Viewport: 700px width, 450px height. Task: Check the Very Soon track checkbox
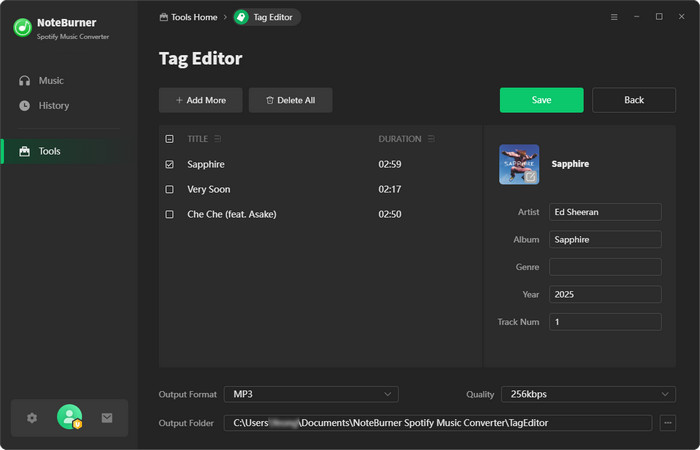(x=170, y=189)
